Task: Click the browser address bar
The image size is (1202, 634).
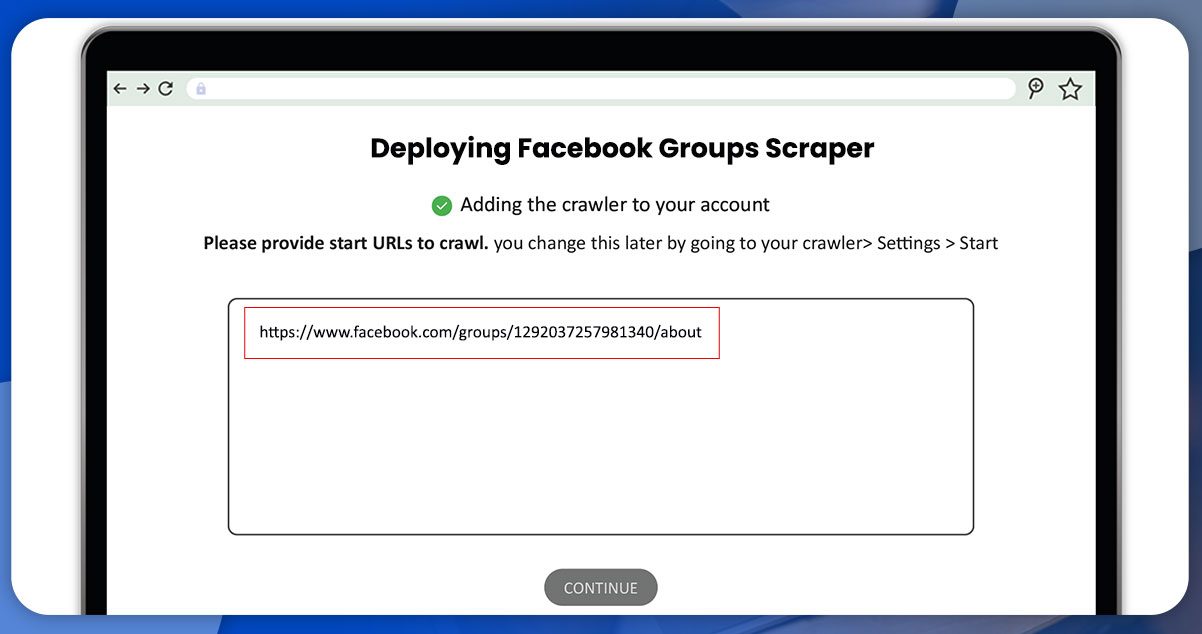Action: click(600, 88)
